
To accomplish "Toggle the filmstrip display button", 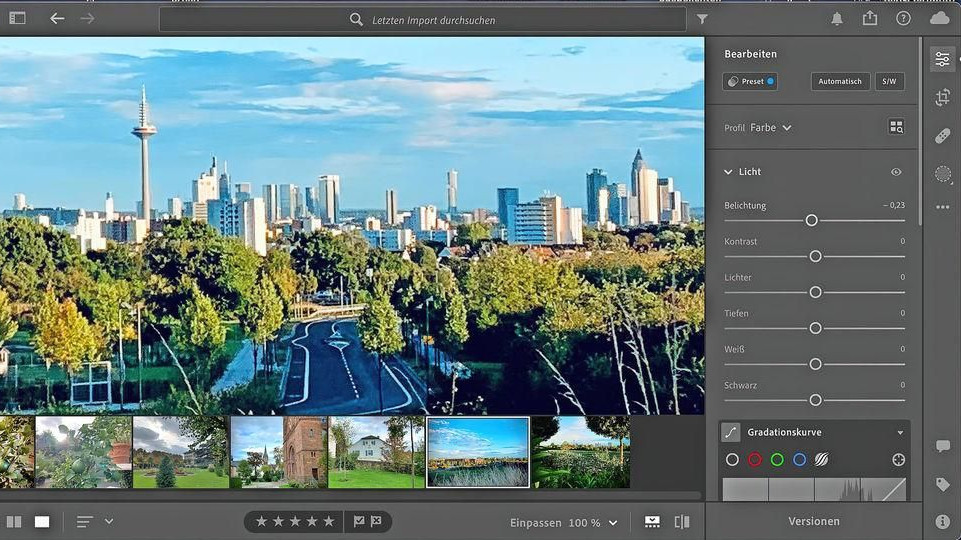I will click(652, 522).
